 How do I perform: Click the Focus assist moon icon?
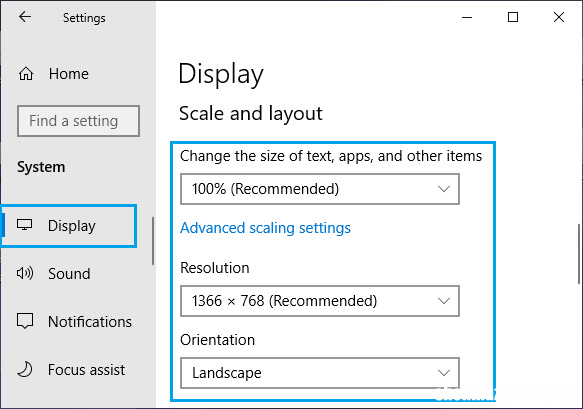25,369
